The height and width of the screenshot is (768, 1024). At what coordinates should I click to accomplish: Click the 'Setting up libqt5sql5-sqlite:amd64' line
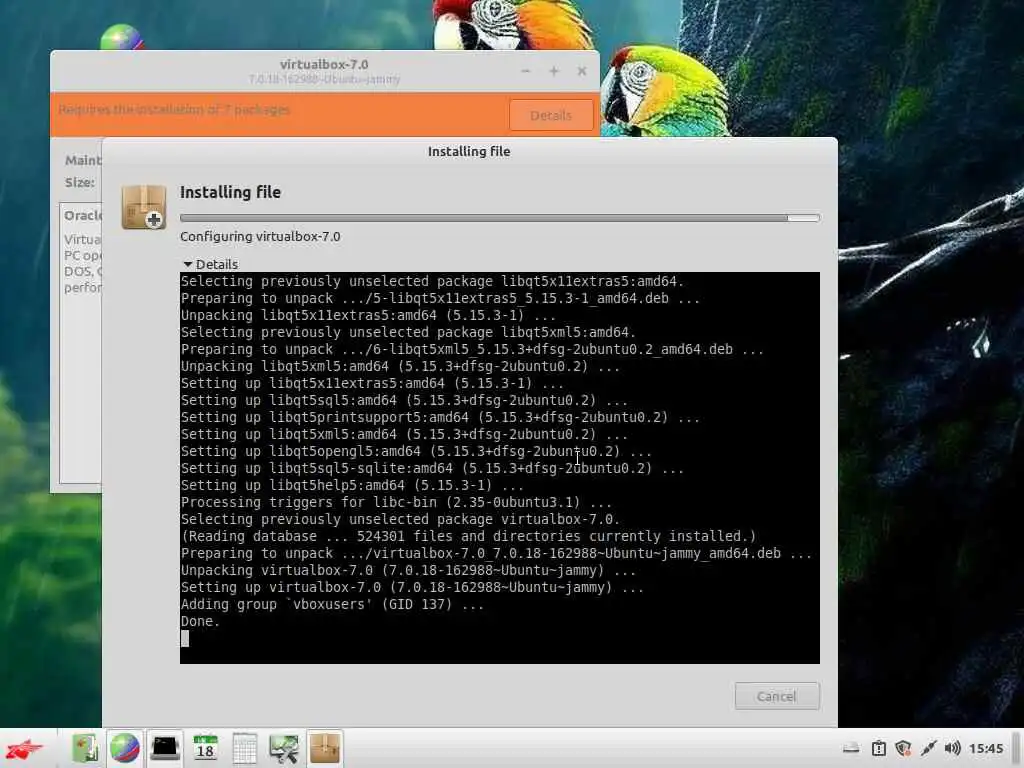432,468
